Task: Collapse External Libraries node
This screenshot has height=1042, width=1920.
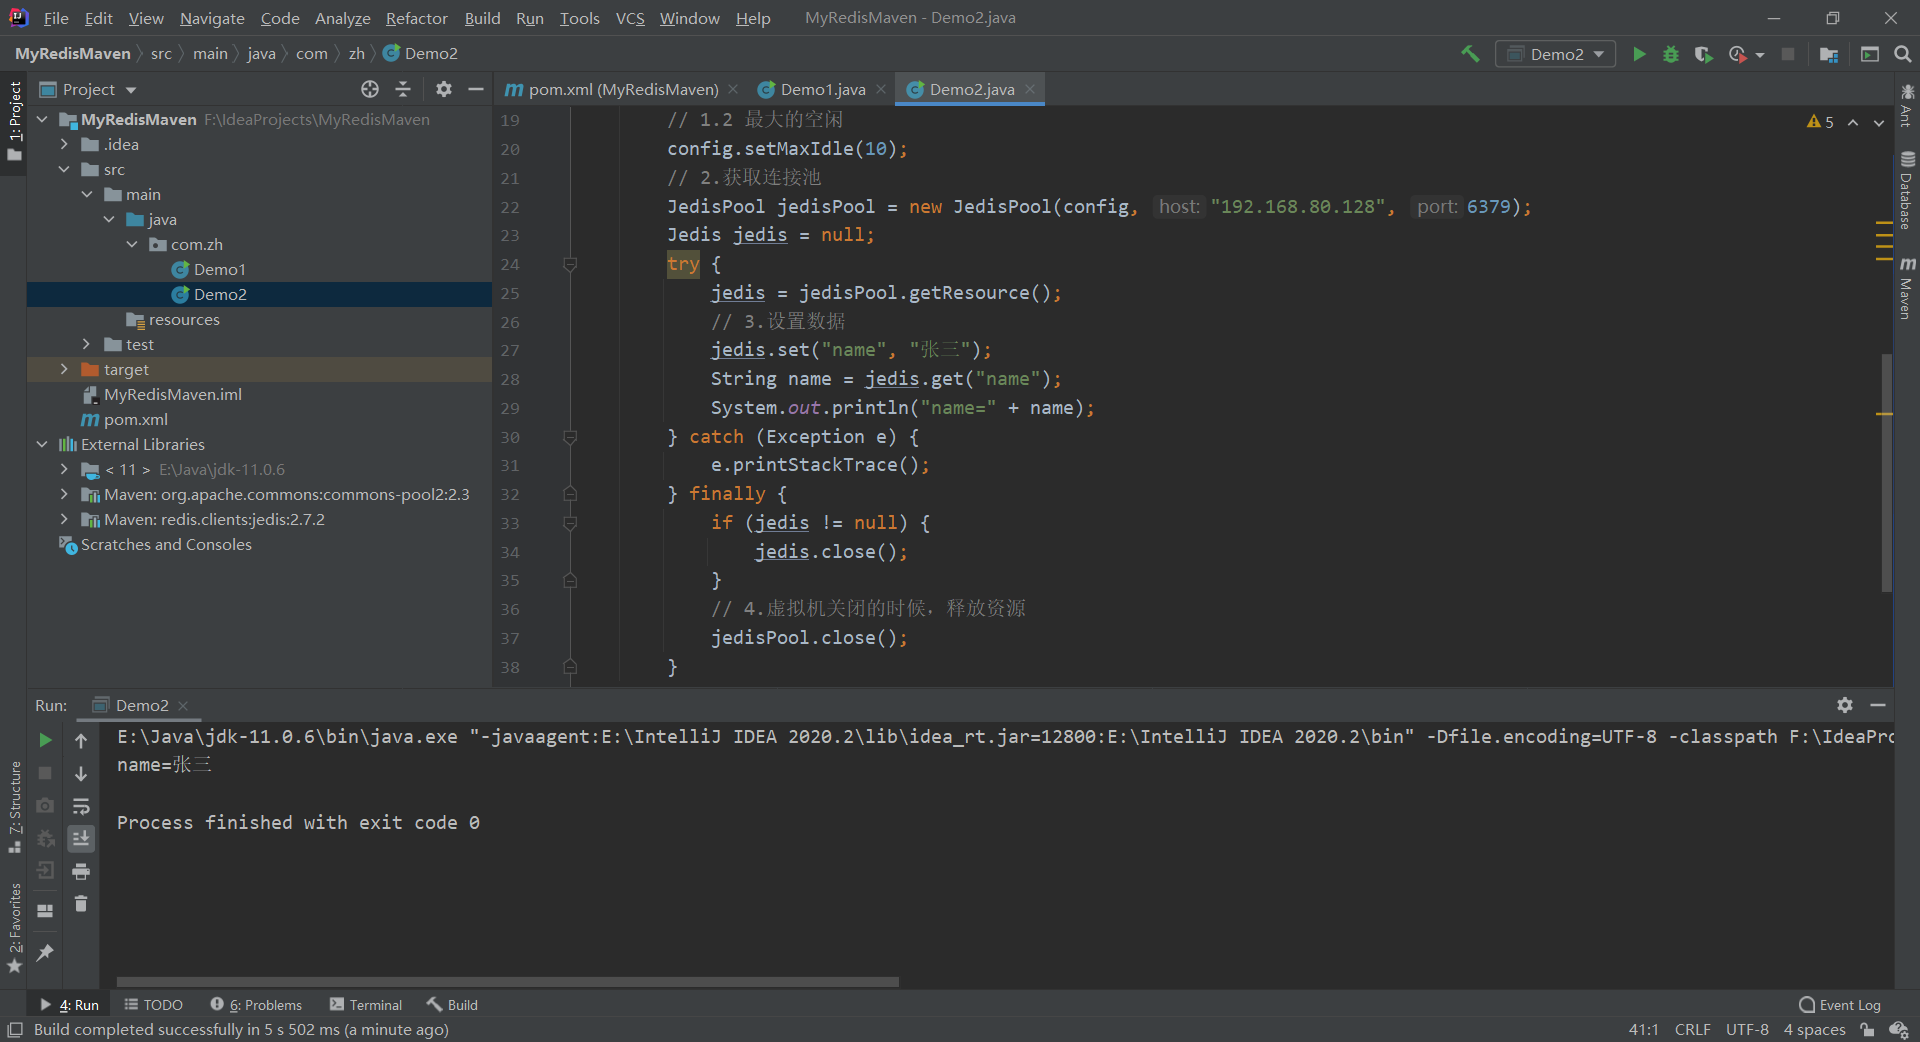Action: pyautogui.click(x=41, y=445)
